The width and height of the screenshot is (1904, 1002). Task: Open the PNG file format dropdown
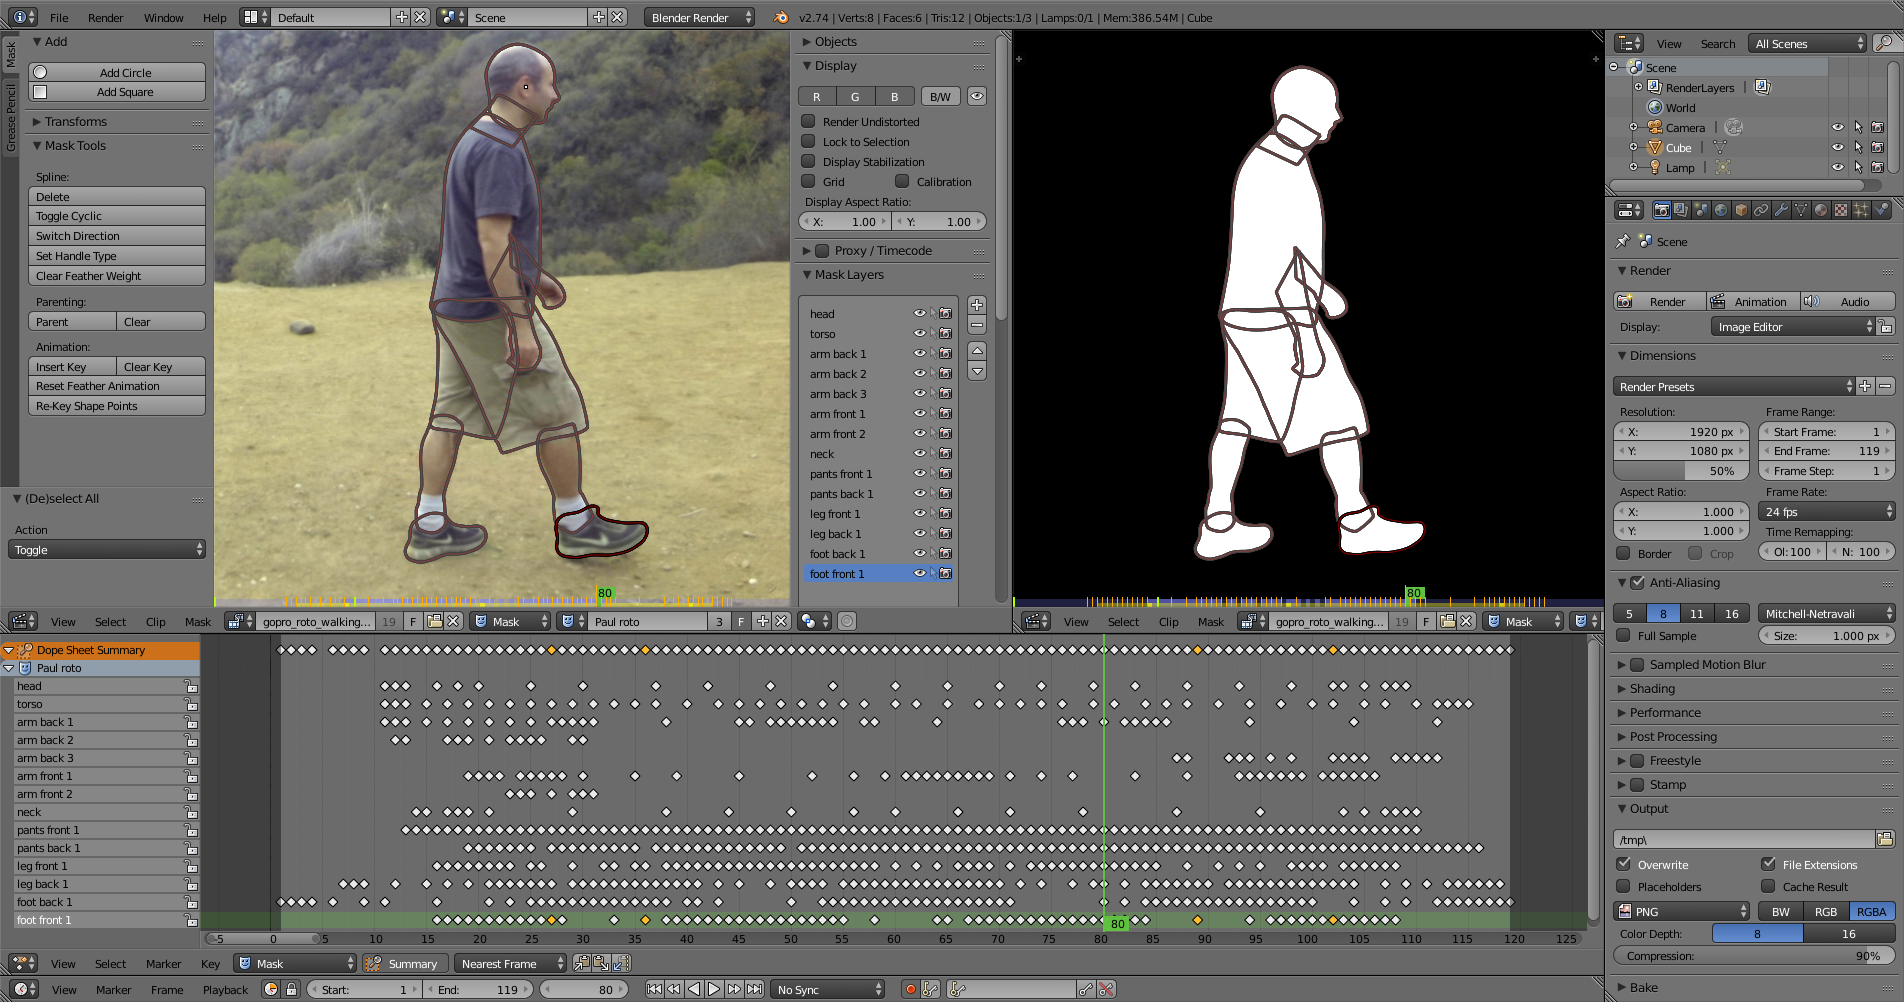(1682, 911)
